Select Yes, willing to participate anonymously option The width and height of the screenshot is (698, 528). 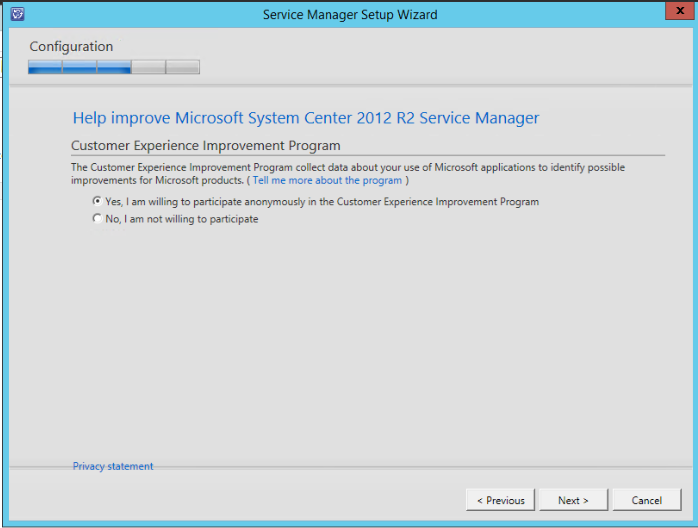[97, 201]
